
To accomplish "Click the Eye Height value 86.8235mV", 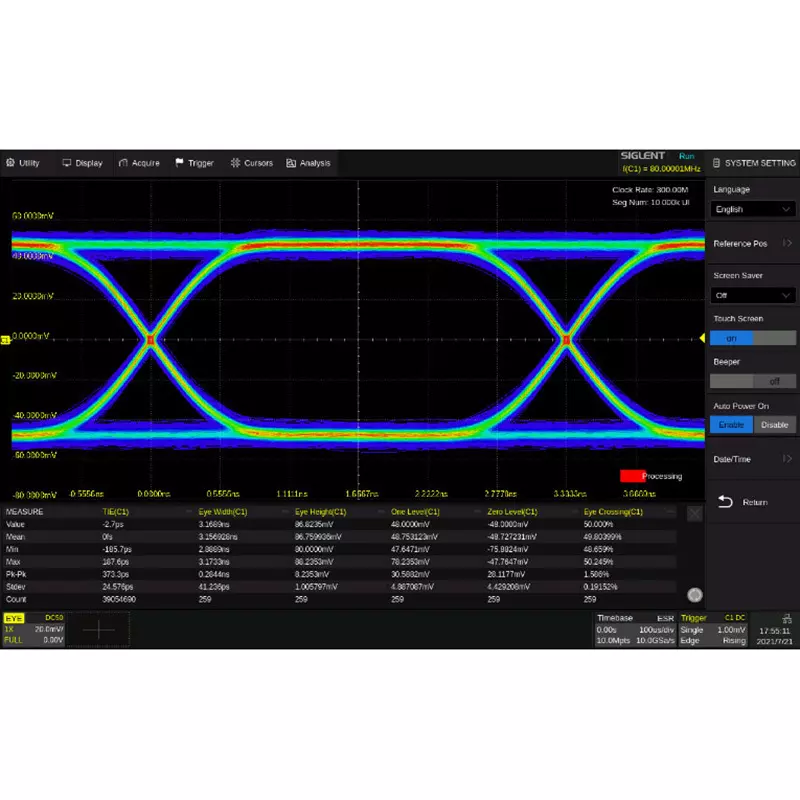I will click(314, 524).
